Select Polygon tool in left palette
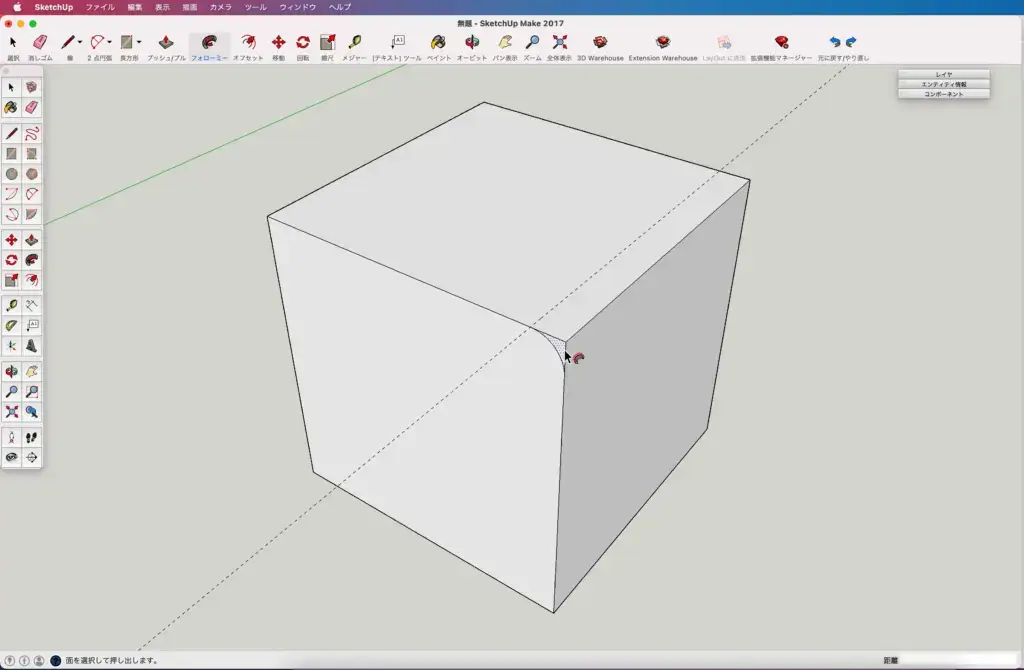The height and width of the screenshot is (670, 1024). [x=31, y=174]
